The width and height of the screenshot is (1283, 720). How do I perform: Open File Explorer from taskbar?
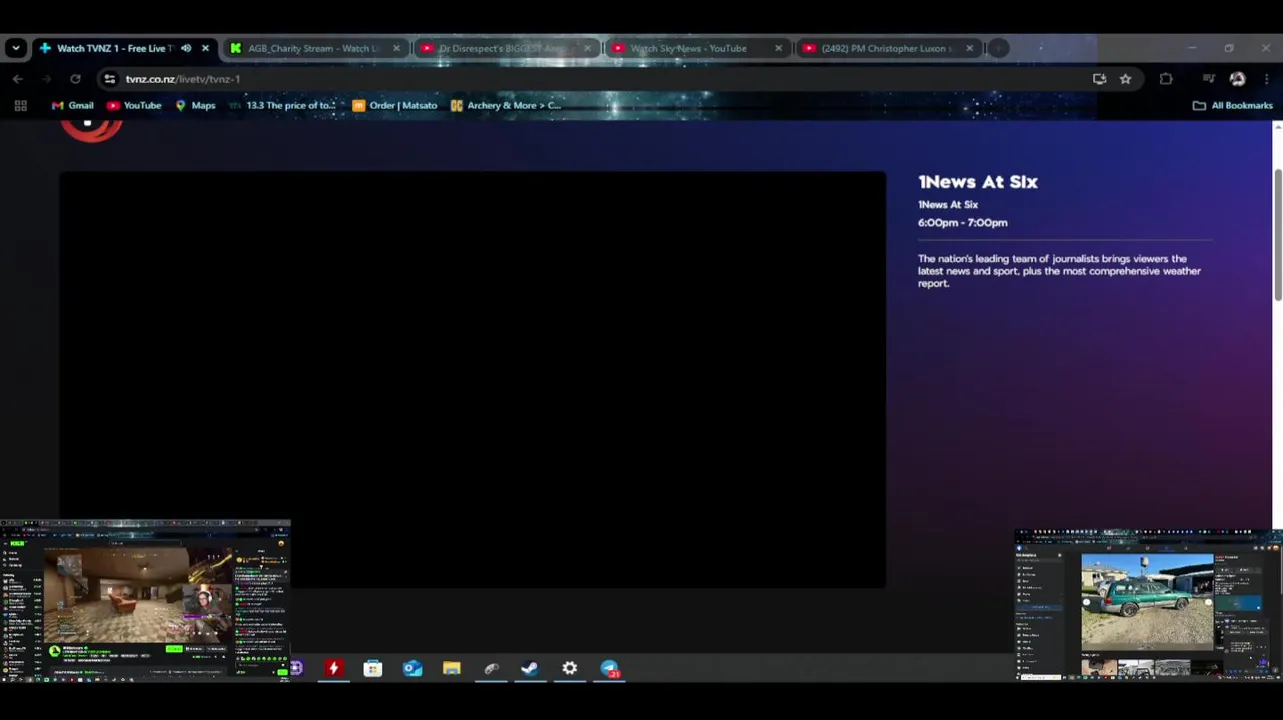point(451,668)
